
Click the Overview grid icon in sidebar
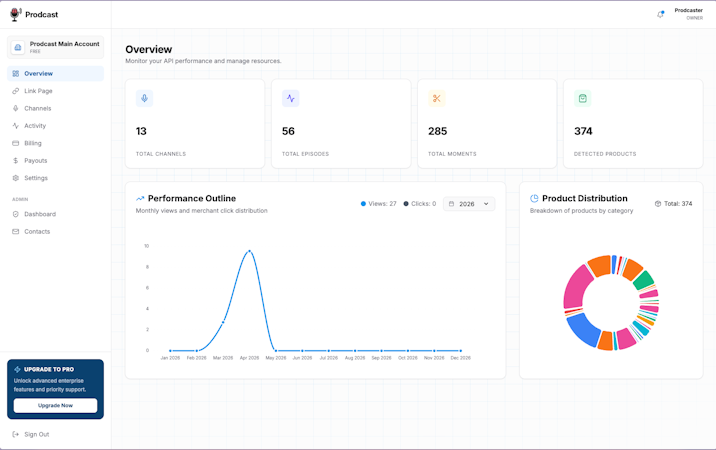(16, 74)
